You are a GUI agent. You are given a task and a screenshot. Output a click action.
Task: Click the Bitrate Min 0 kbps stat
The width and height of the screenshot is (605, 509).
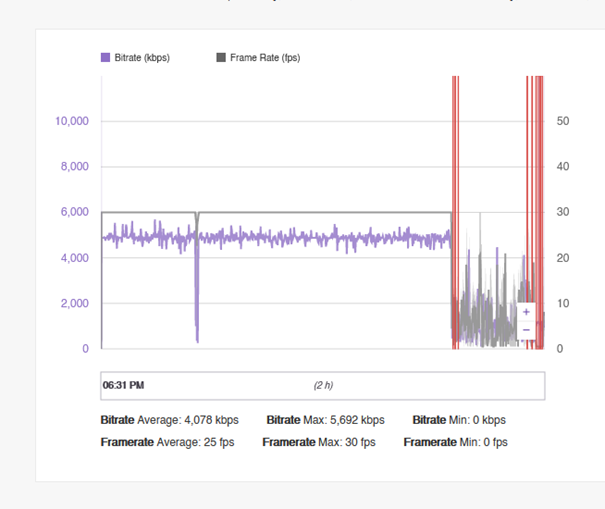click(x=459, y=420)
